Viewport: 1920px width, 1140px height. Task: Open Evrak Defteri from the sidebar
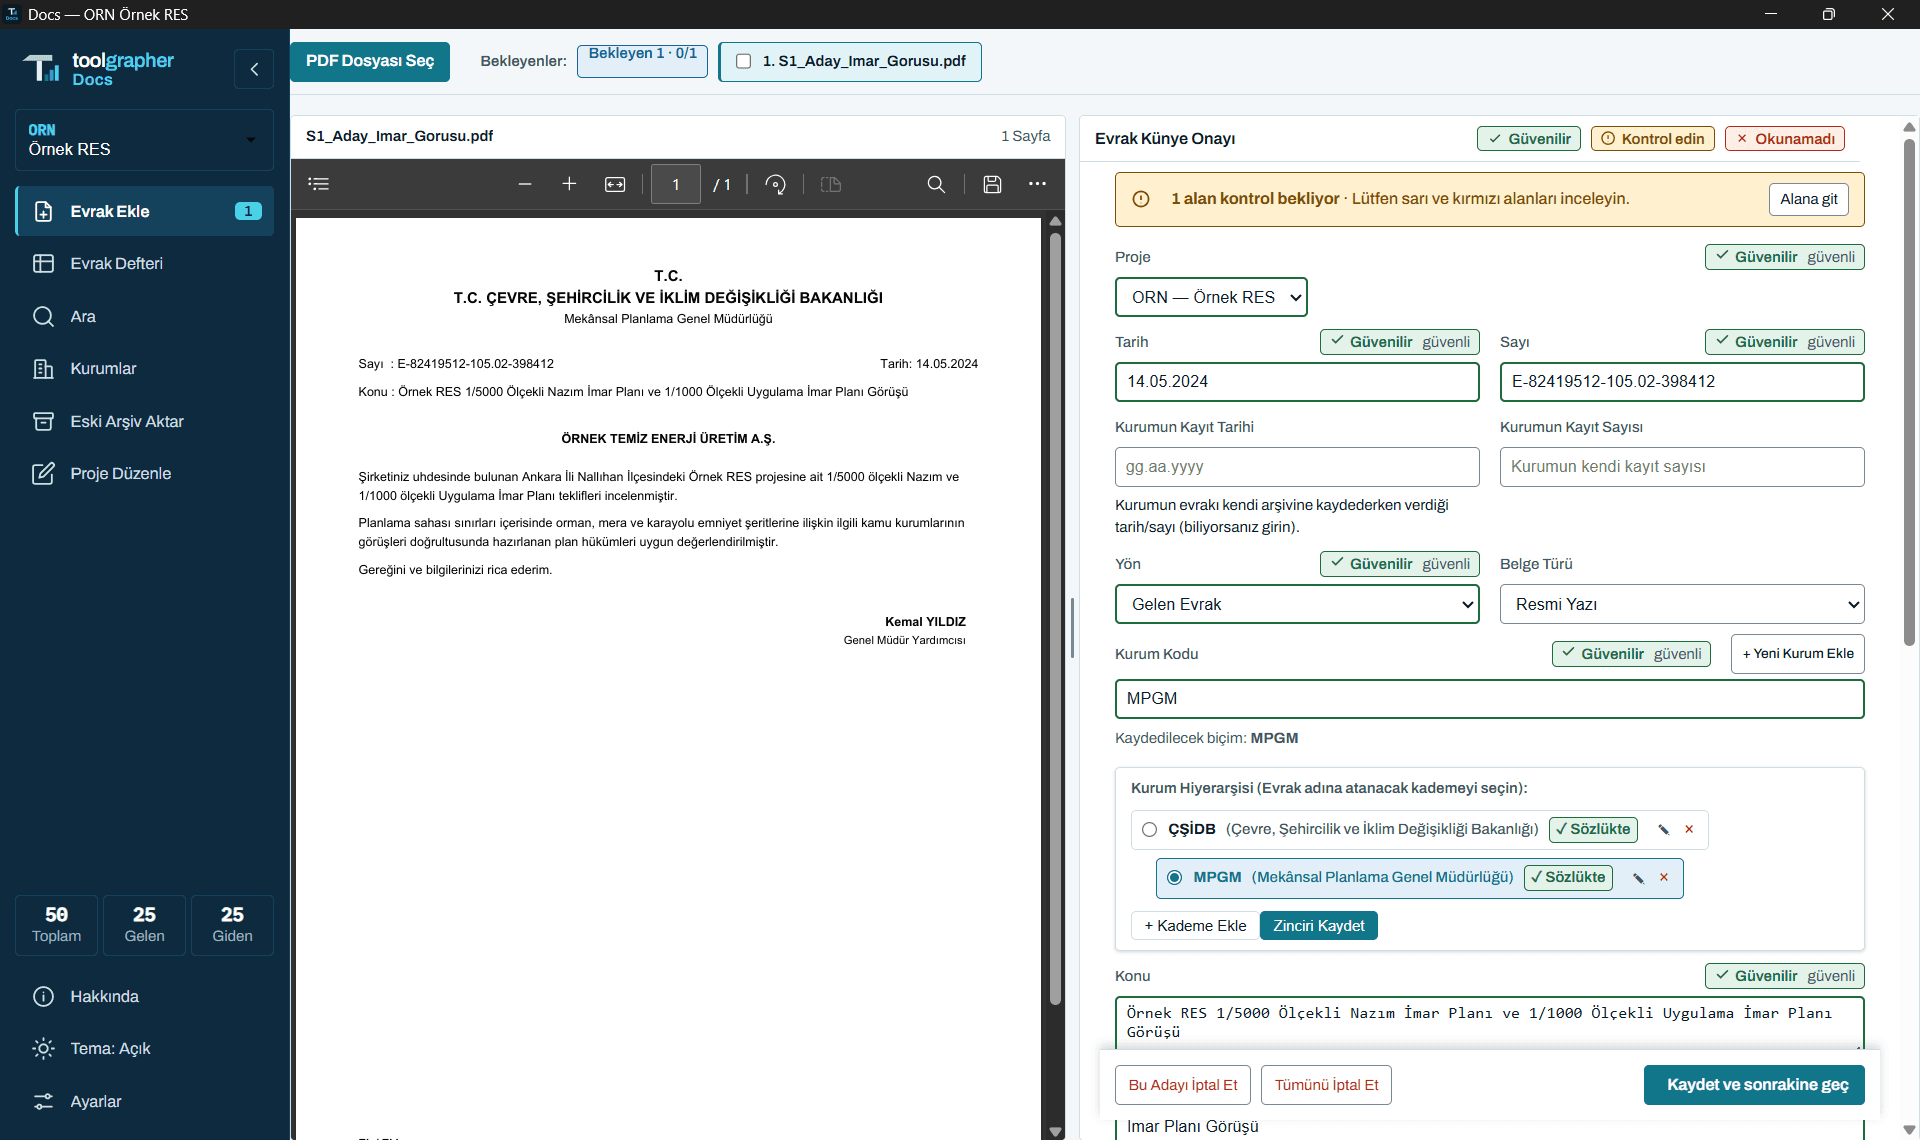[x=144, y=263]
